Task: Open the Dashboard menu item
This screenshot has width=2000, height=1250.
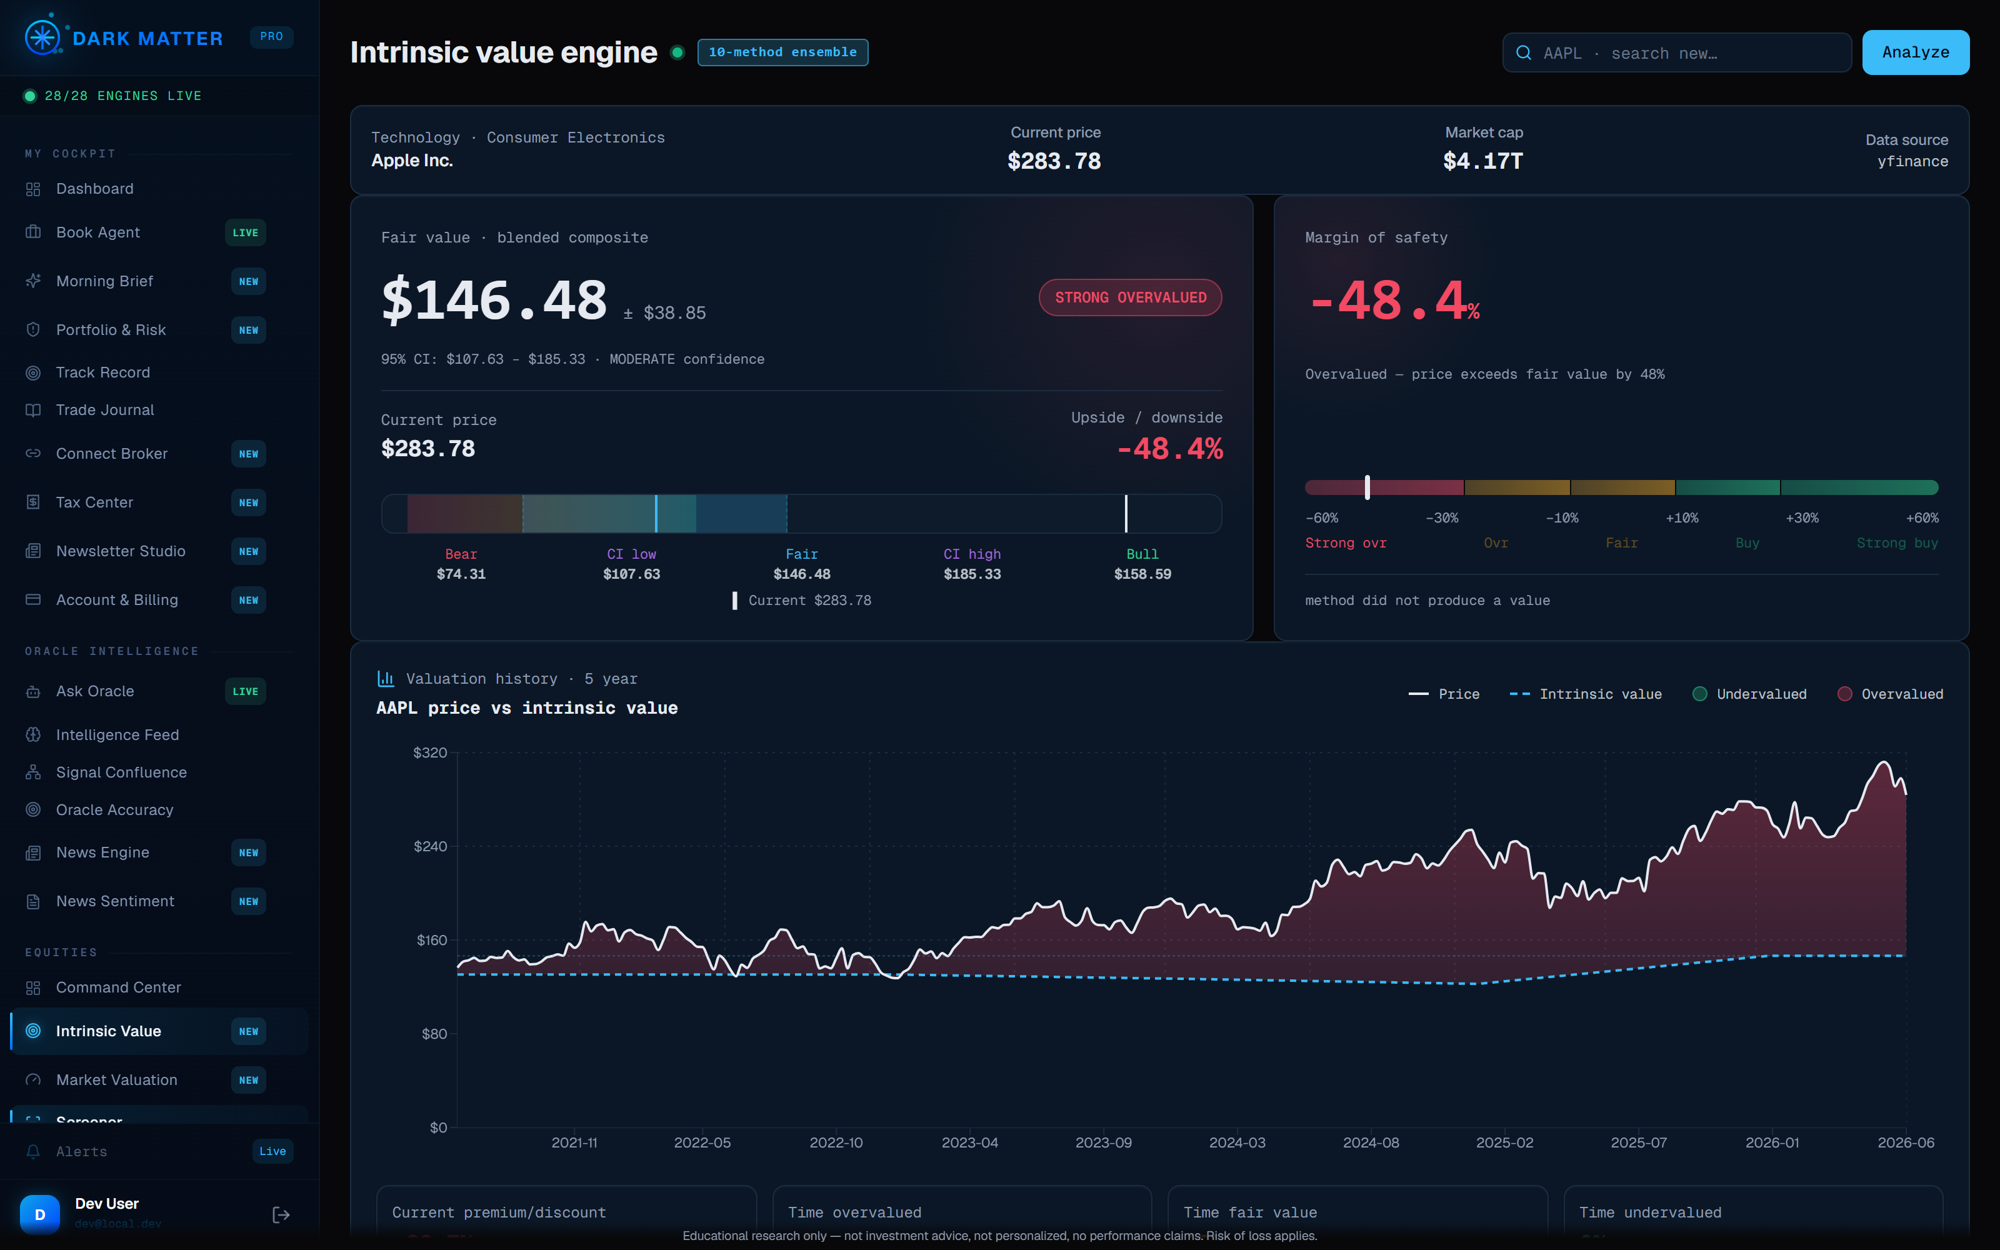Action: [x=158, y=189]
